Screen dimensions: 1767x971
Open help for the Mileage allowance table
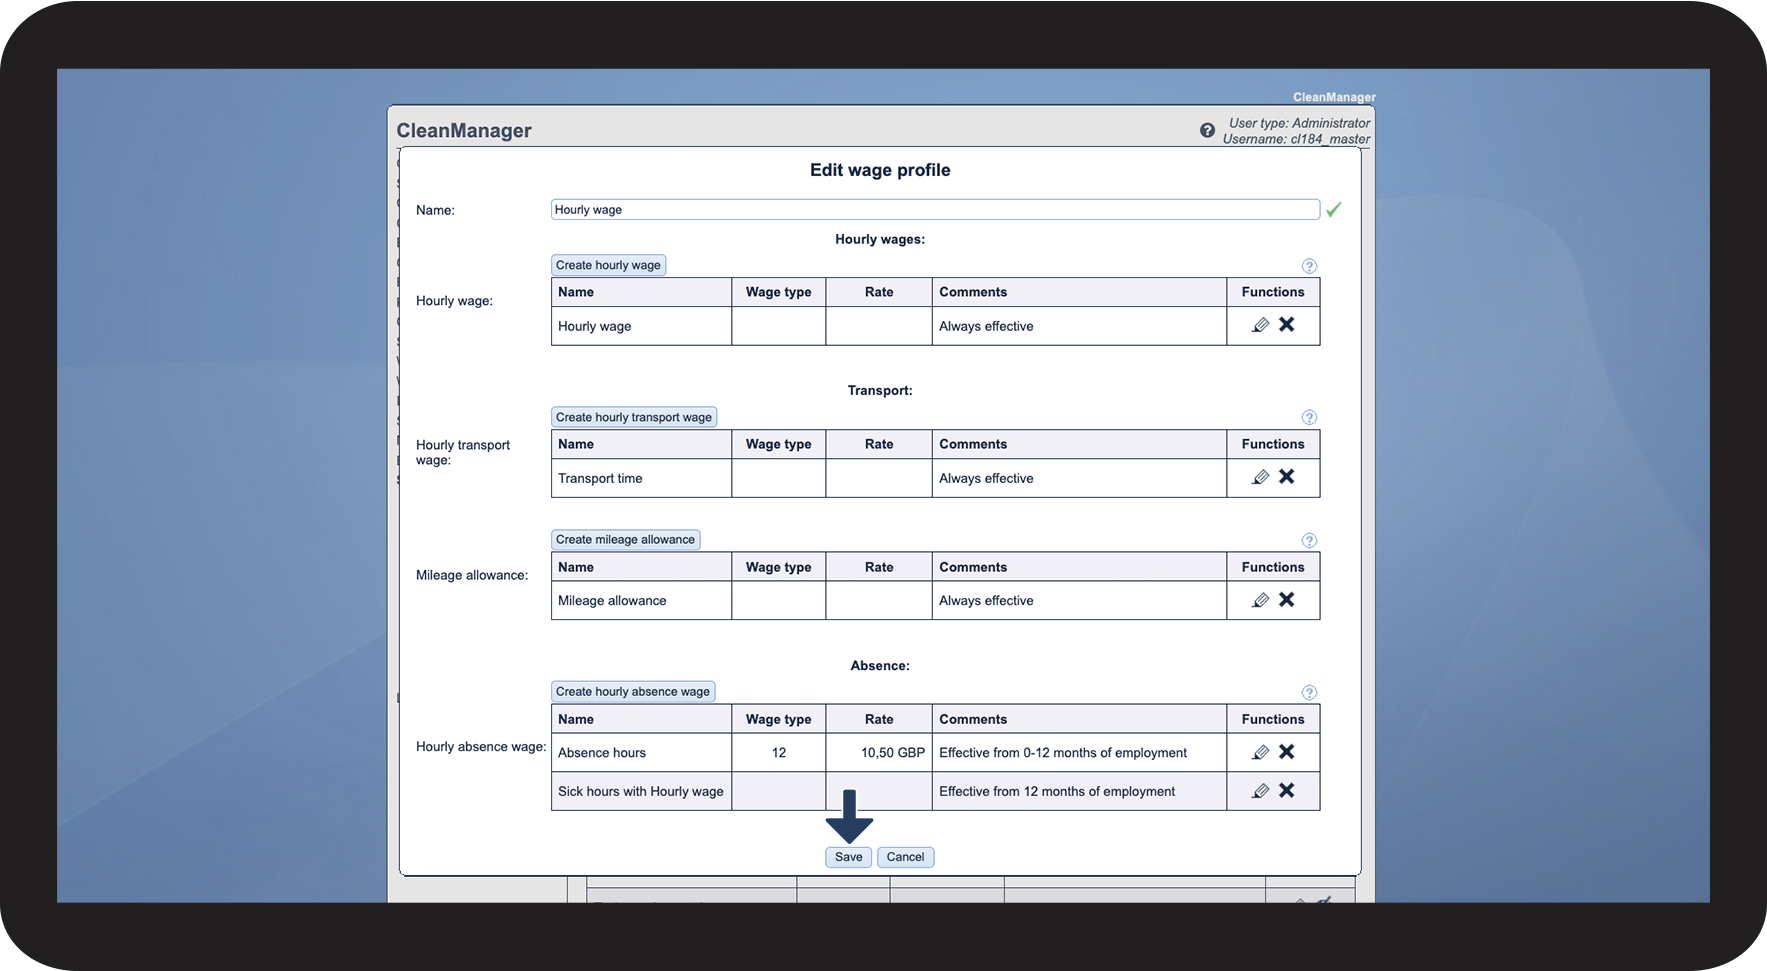[x=1309, y=540]
